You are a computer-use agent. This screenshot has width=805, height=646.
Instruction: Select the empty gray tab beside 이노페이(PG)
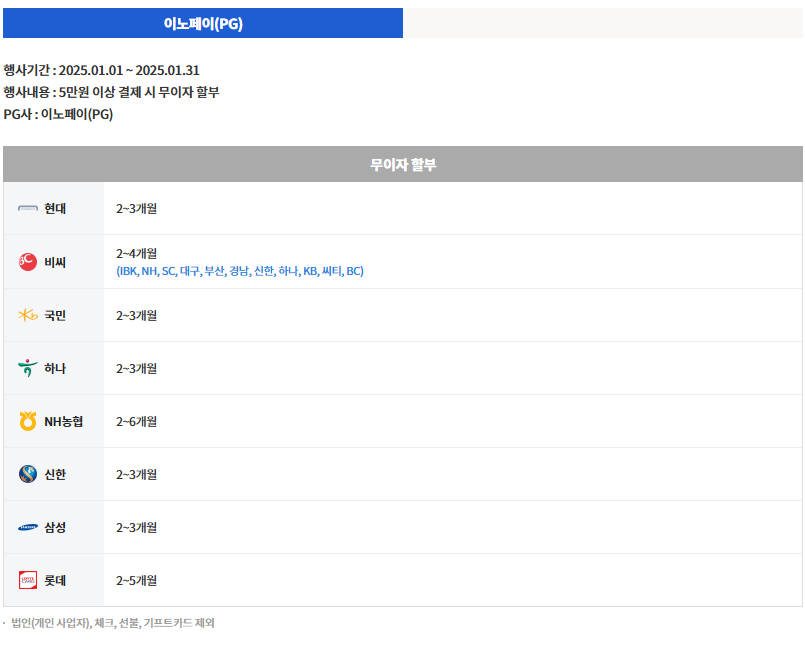pos(603,23)
